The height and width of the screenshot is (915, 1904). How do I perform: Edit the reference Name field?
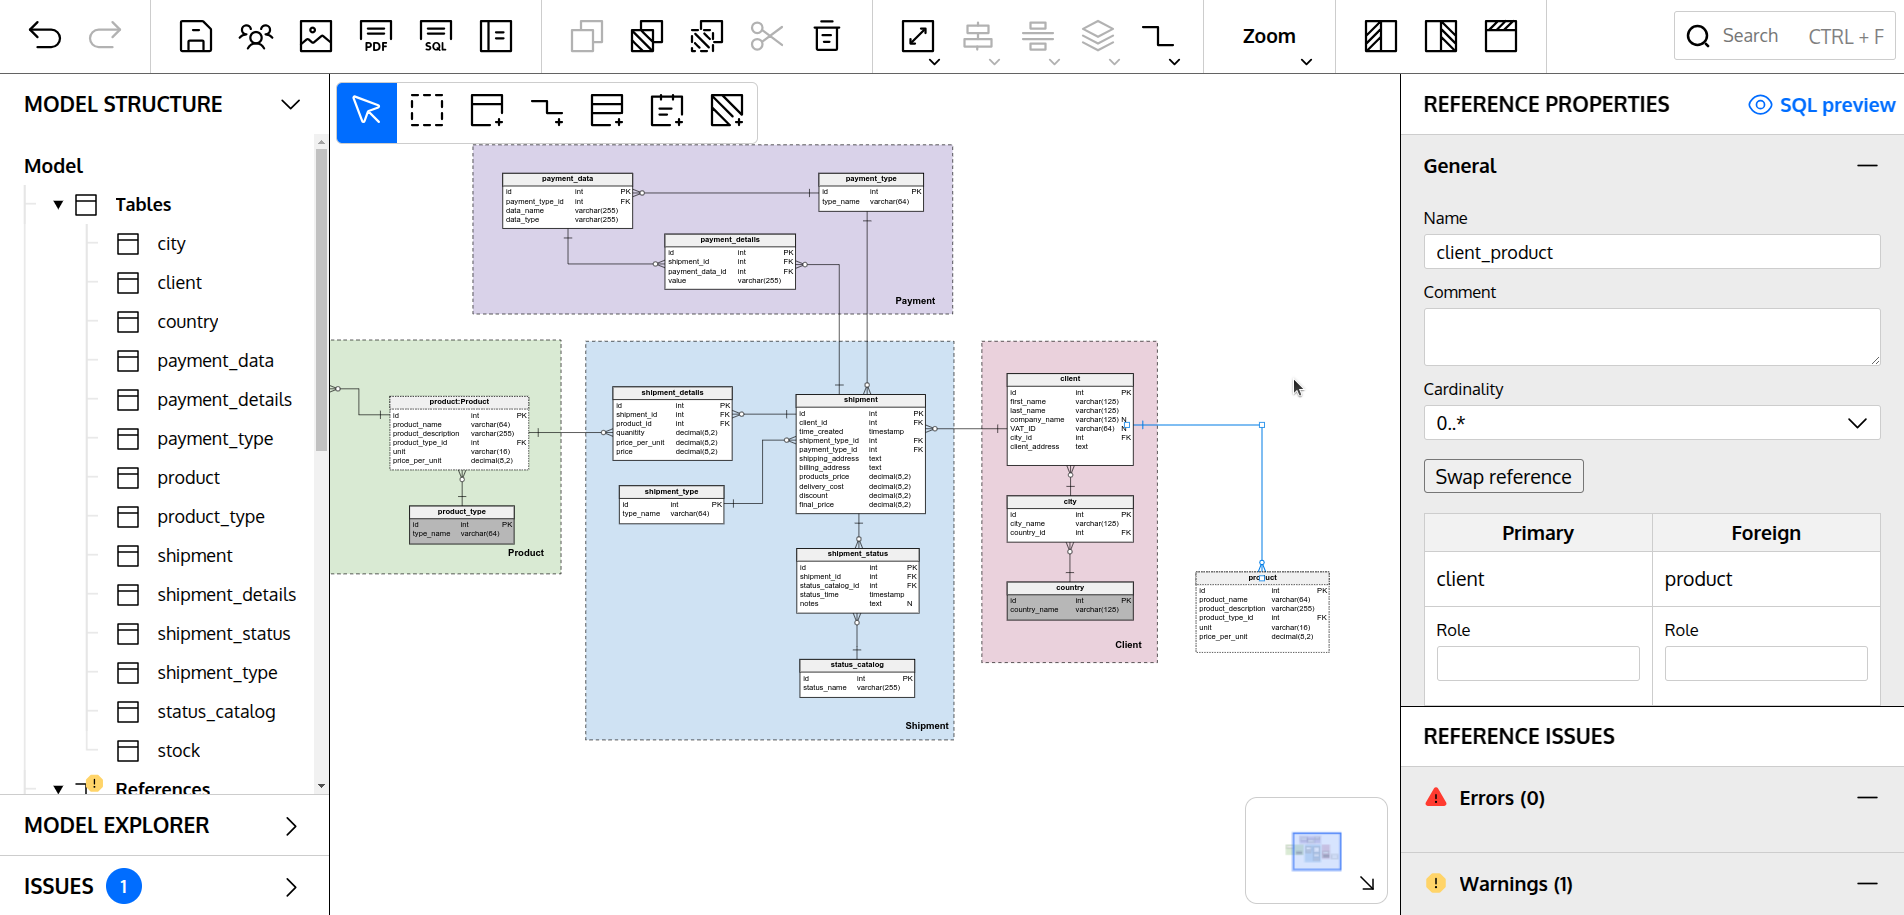click(1652, 252)
